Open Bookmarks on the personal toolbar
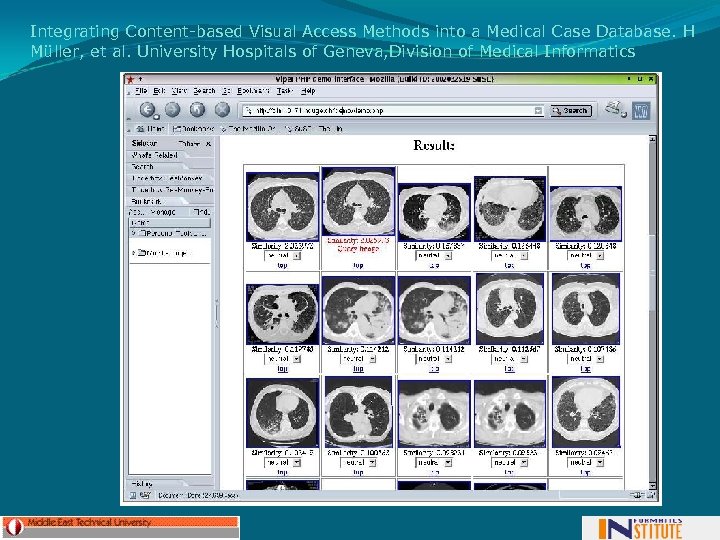The height and width of the screenshot is (540, 720). click(193, 129)
